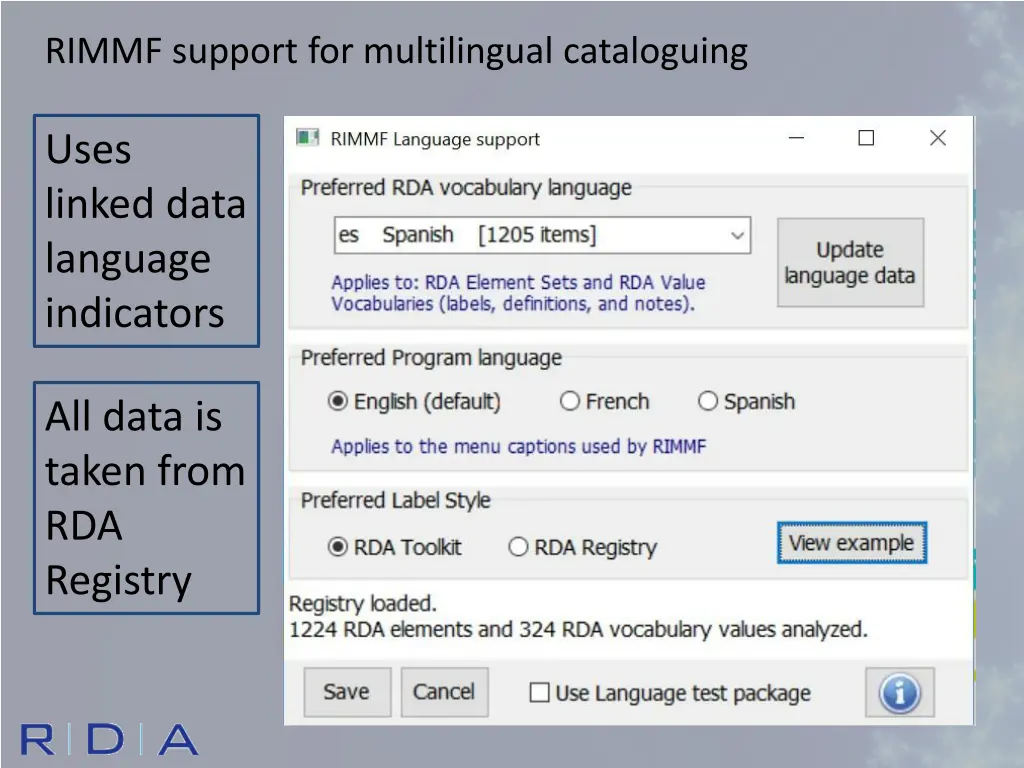
Task: Click 'Applies to the menu captions' note
Action: (x=519, y=446)
